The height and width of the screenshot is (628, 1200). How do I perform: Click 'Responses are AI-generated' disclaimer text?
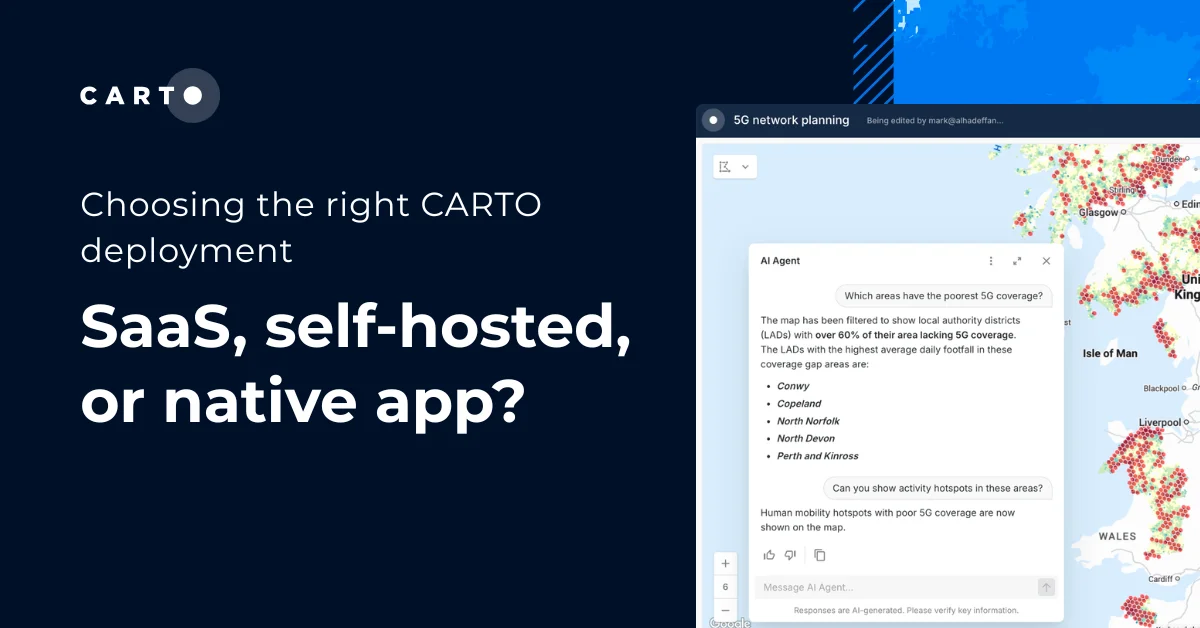click(x=906, y=610)
